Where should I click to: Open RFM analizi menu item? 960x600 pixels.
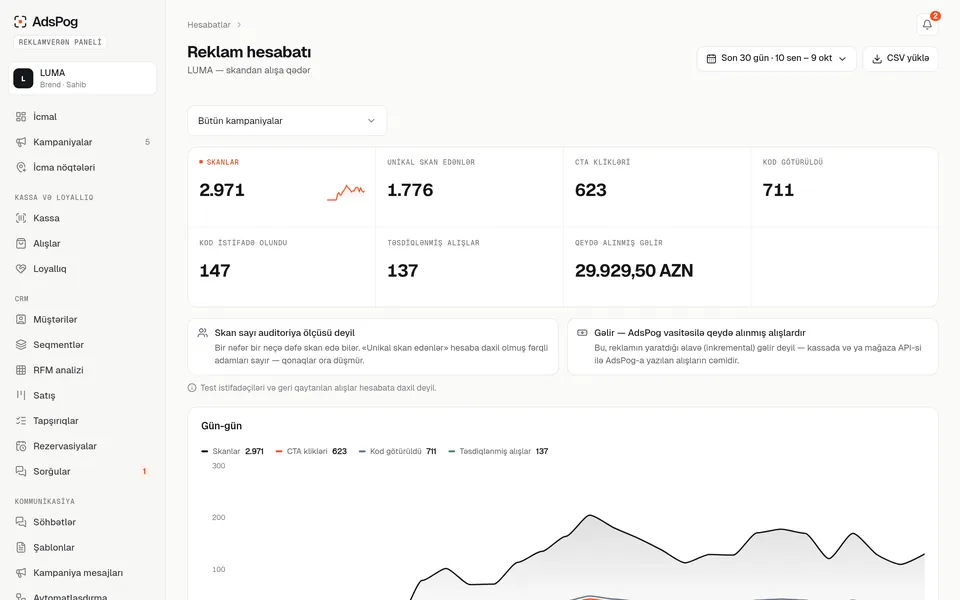tap(83, 370)
